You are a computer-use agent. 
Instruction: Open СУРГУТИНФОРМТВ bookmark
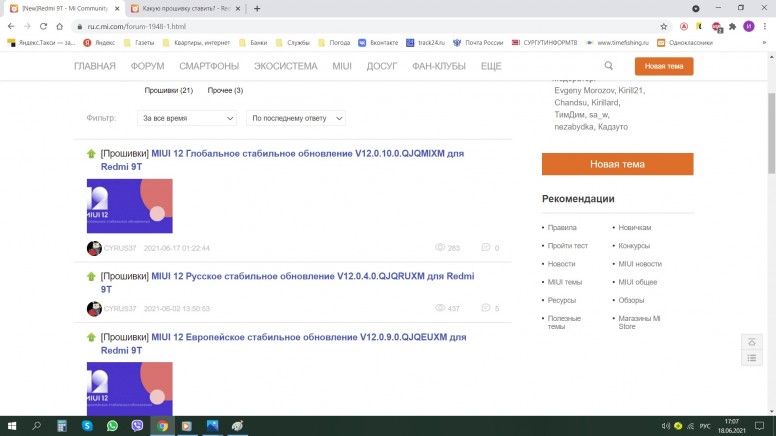pos(544,43)
